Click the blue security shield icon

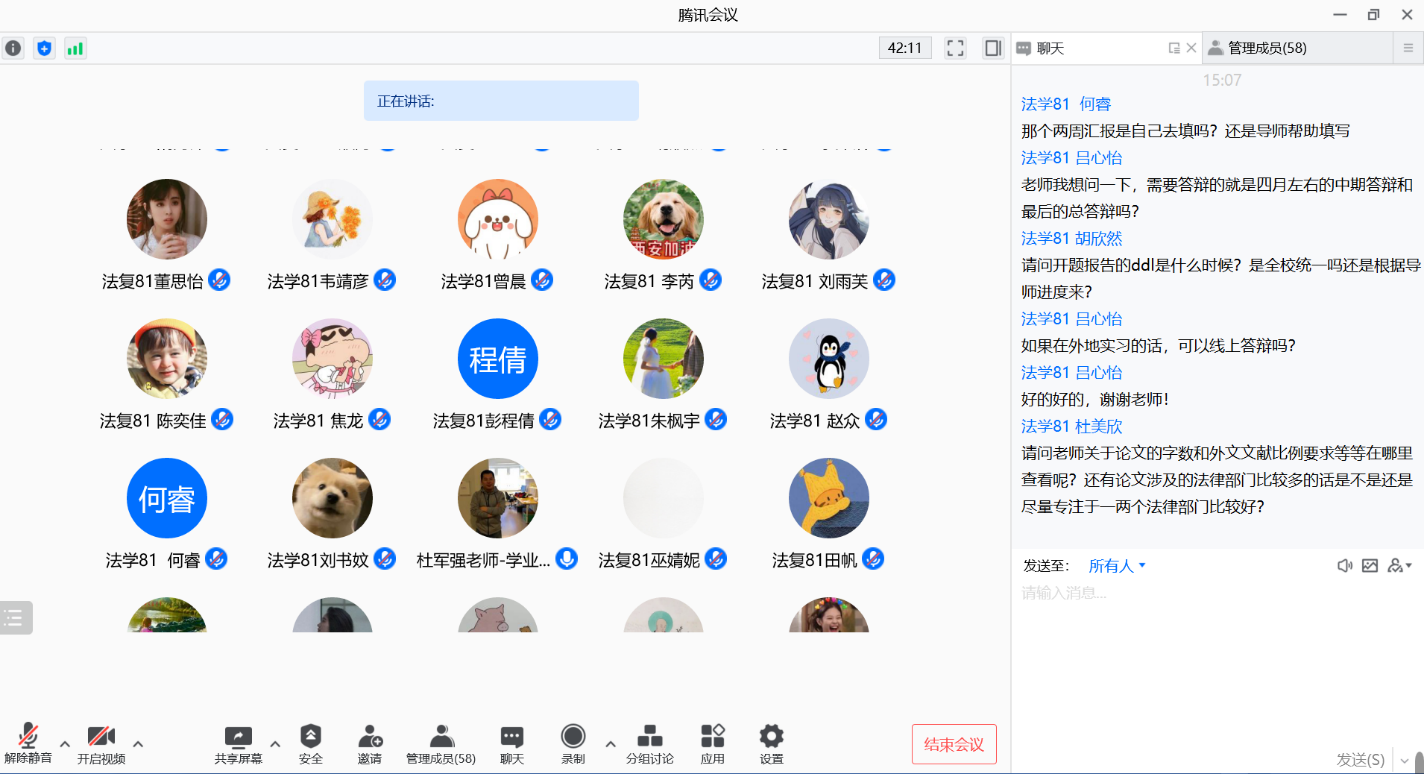click(x=44, y=48)
